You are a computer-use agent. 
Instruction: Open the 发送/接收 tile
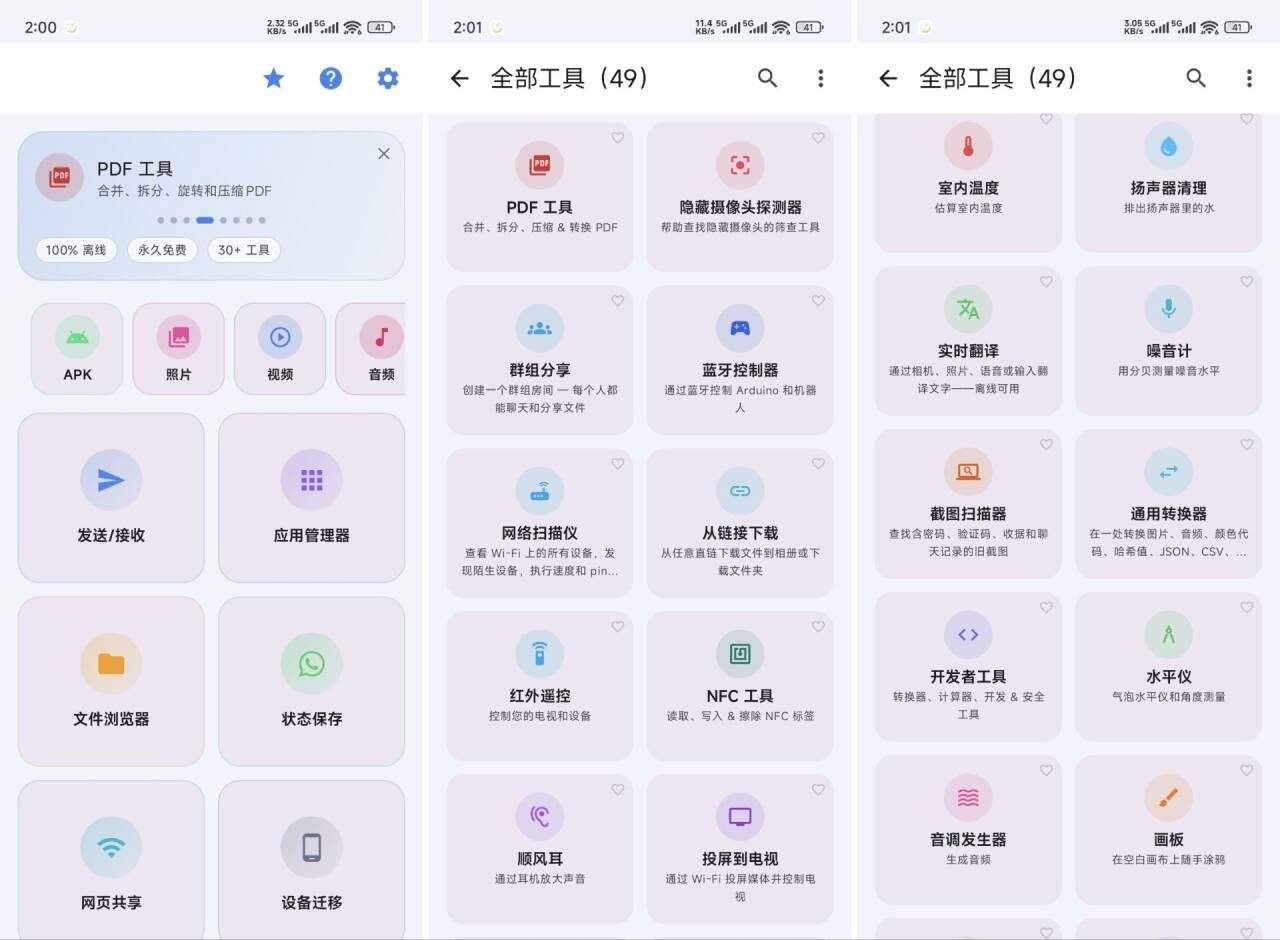coord(111,498)
